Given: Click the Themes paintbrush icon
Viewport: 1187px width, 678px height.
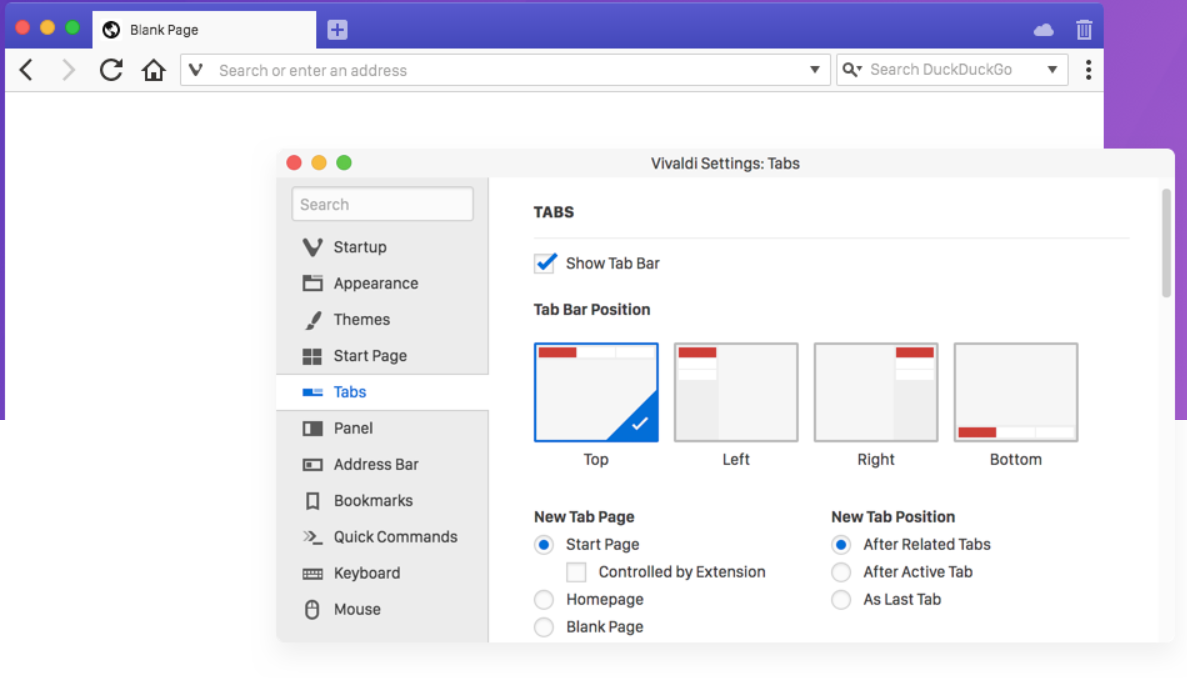Looking at the screenshot, I should [313, 320].
